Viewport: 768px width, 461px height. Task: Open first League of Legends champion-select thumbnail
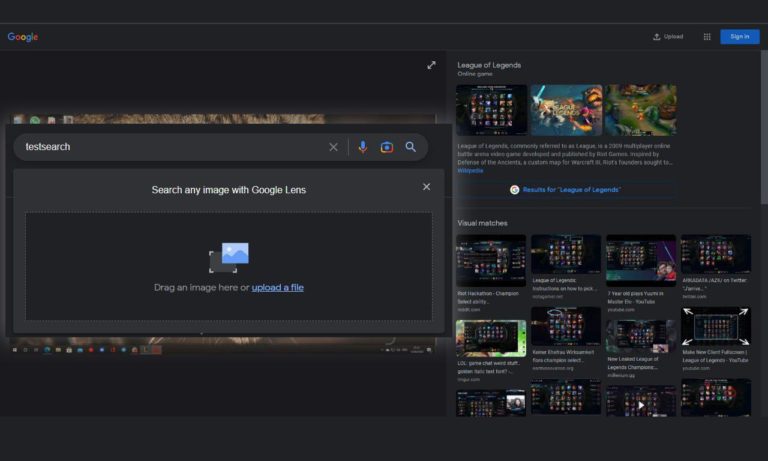[x=492, y=110]
